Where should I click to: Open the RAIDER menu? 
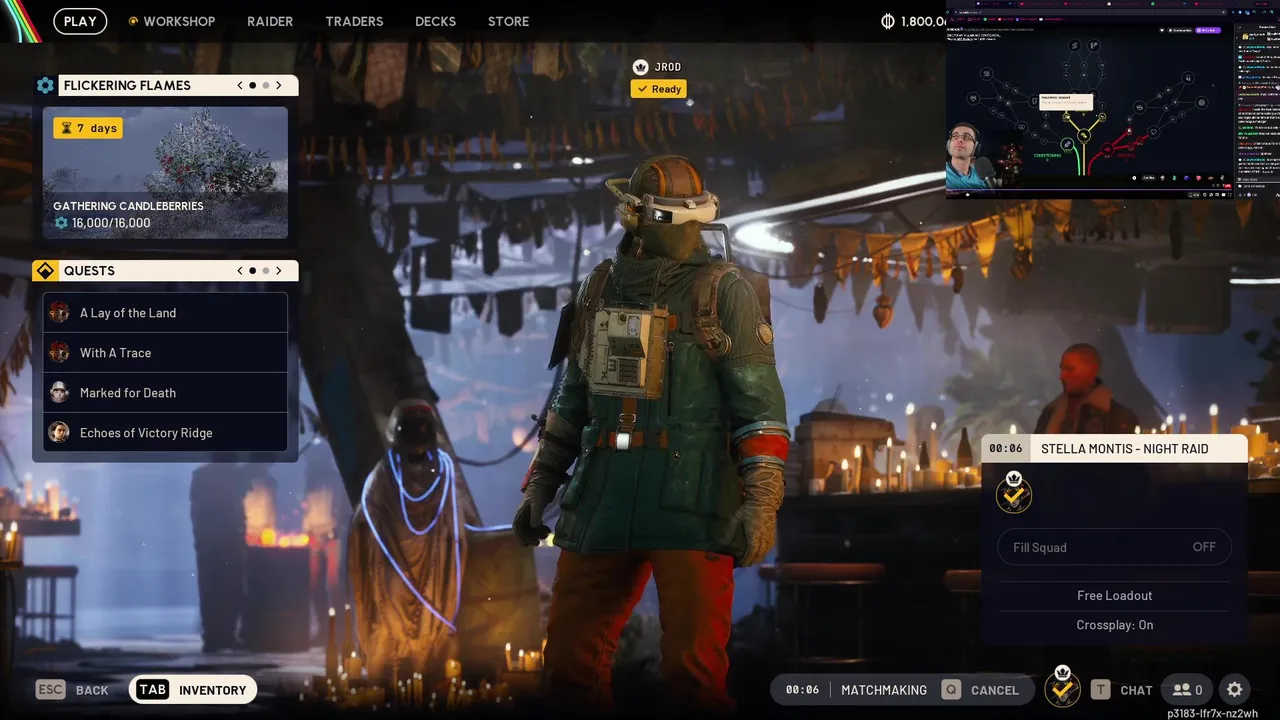click(270, 21)
